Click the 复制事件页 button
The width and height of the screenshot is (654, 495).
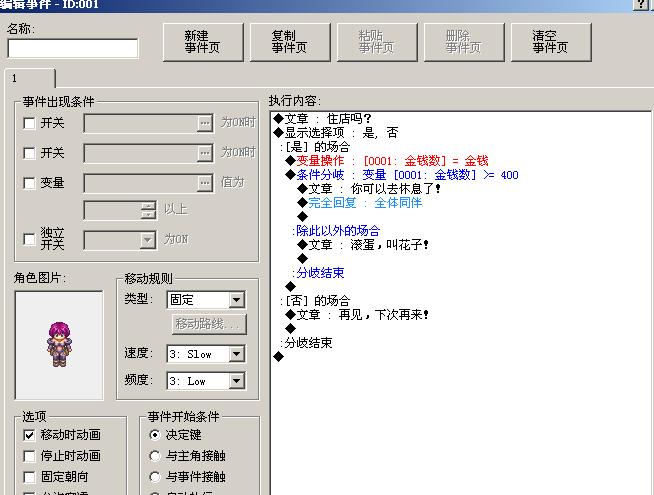coord(290,42)
